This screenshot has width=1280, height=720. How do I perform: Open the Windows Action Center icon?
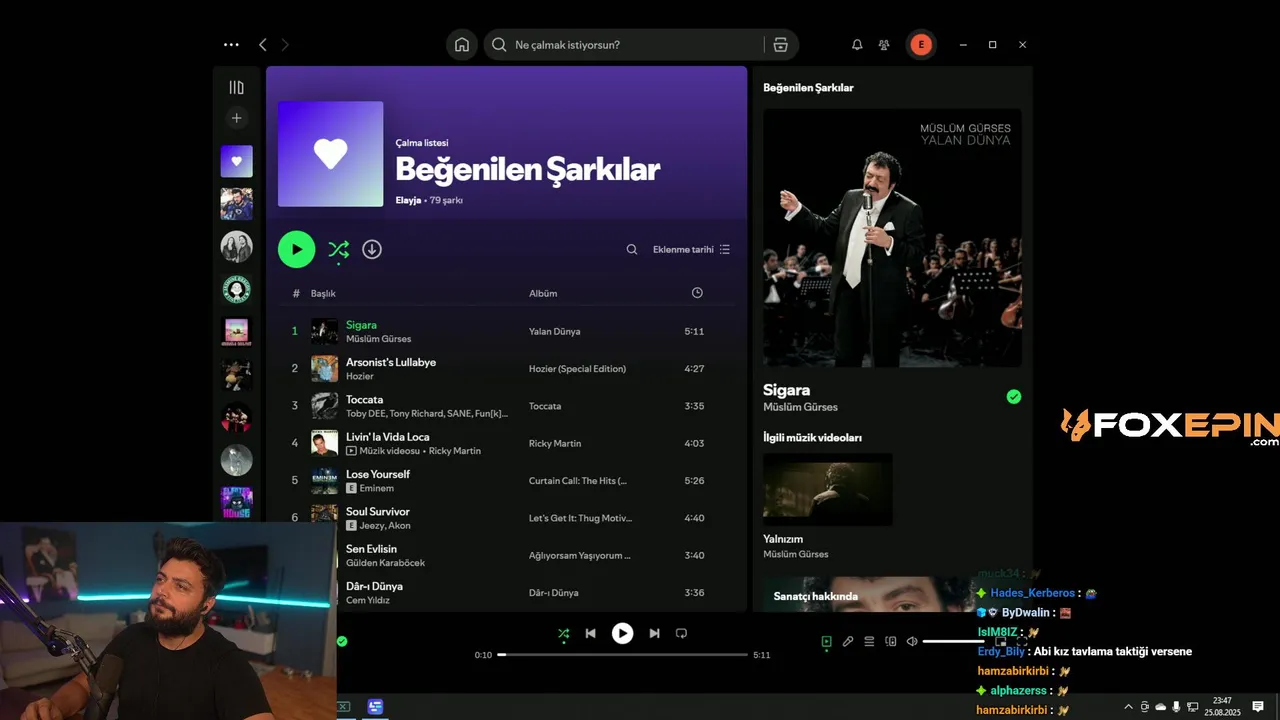[1258, 706]
